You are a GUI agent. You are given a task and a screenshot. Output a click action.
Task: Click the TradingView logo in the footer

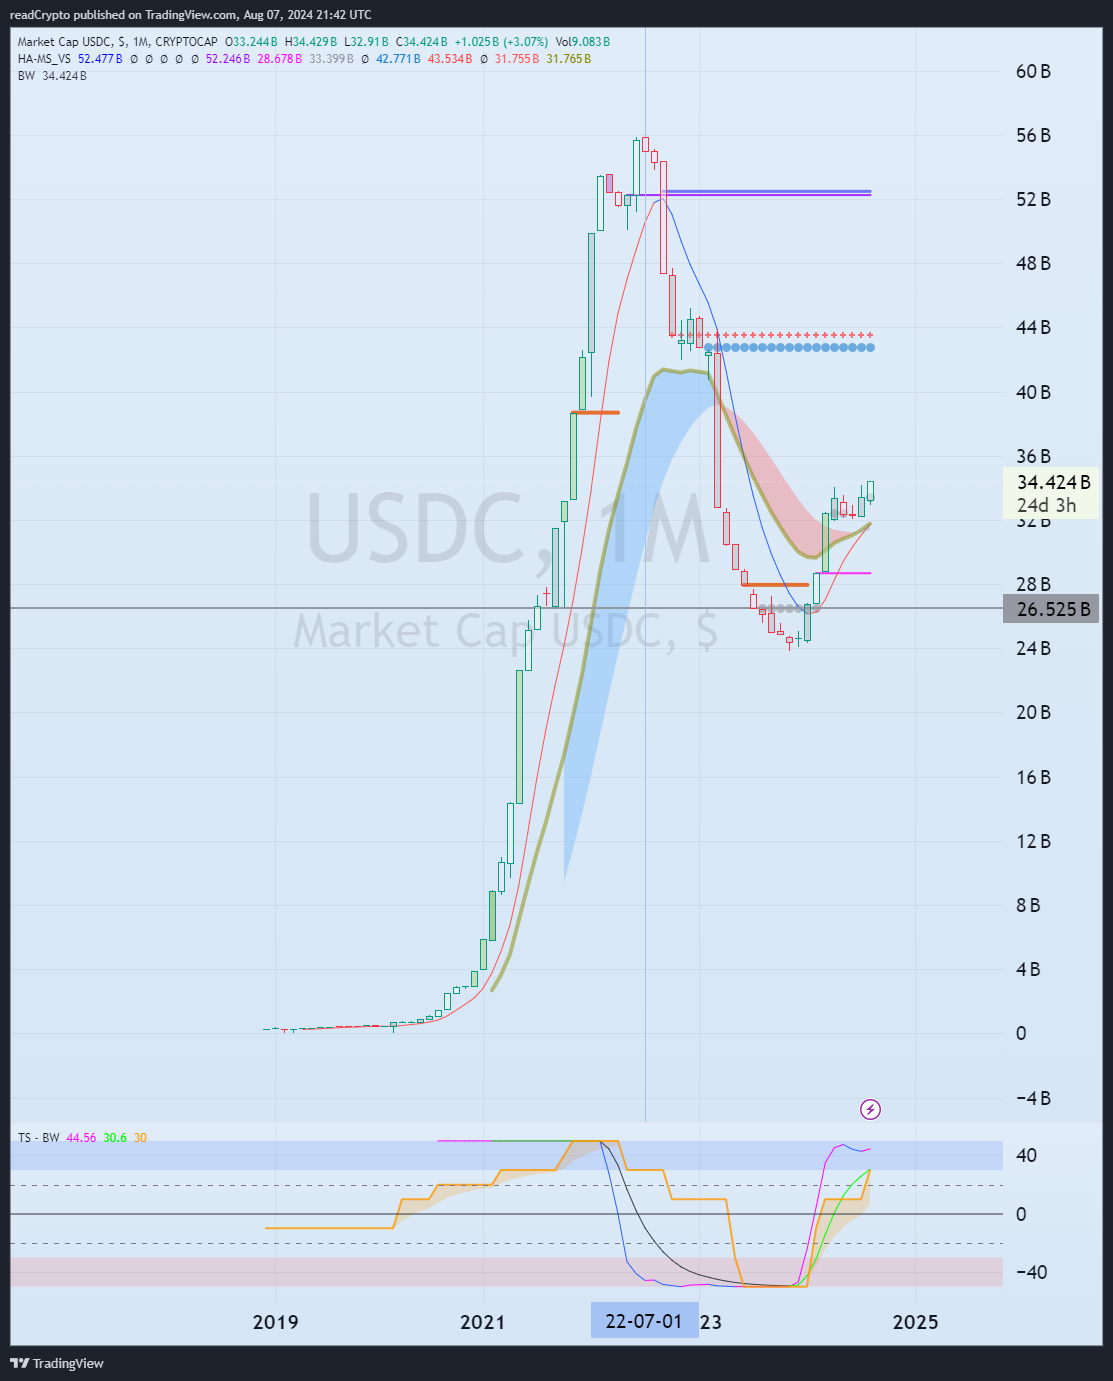[57, 1363]
